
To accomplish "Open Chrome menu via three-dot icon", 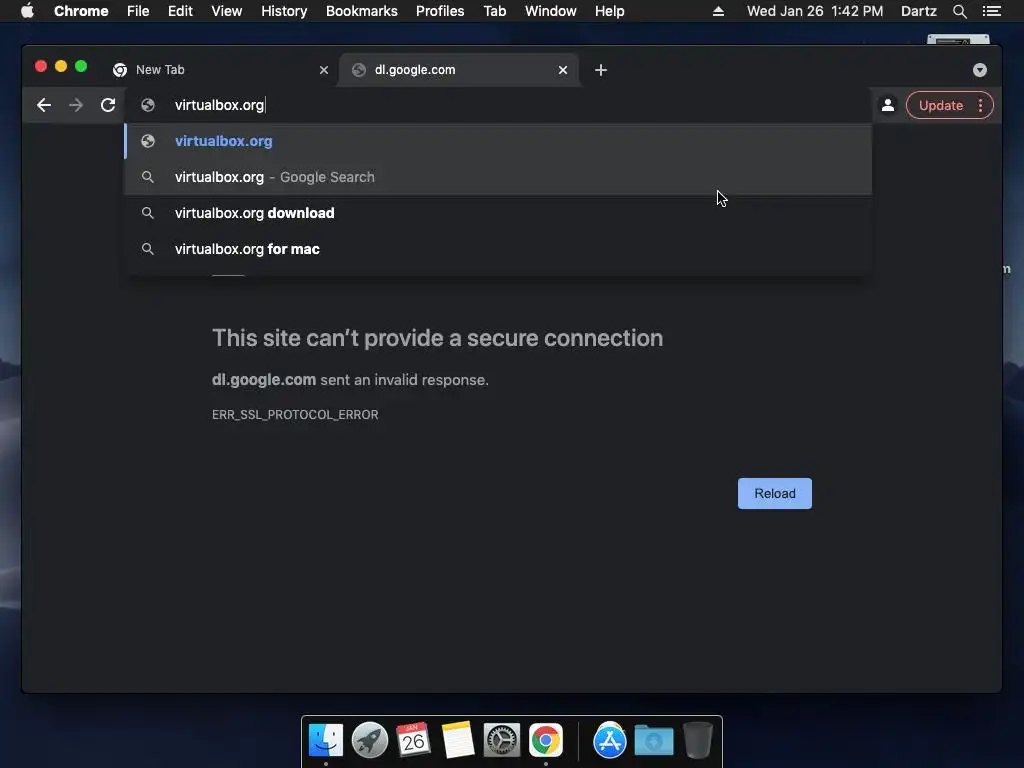I will (x=980, y=105).
